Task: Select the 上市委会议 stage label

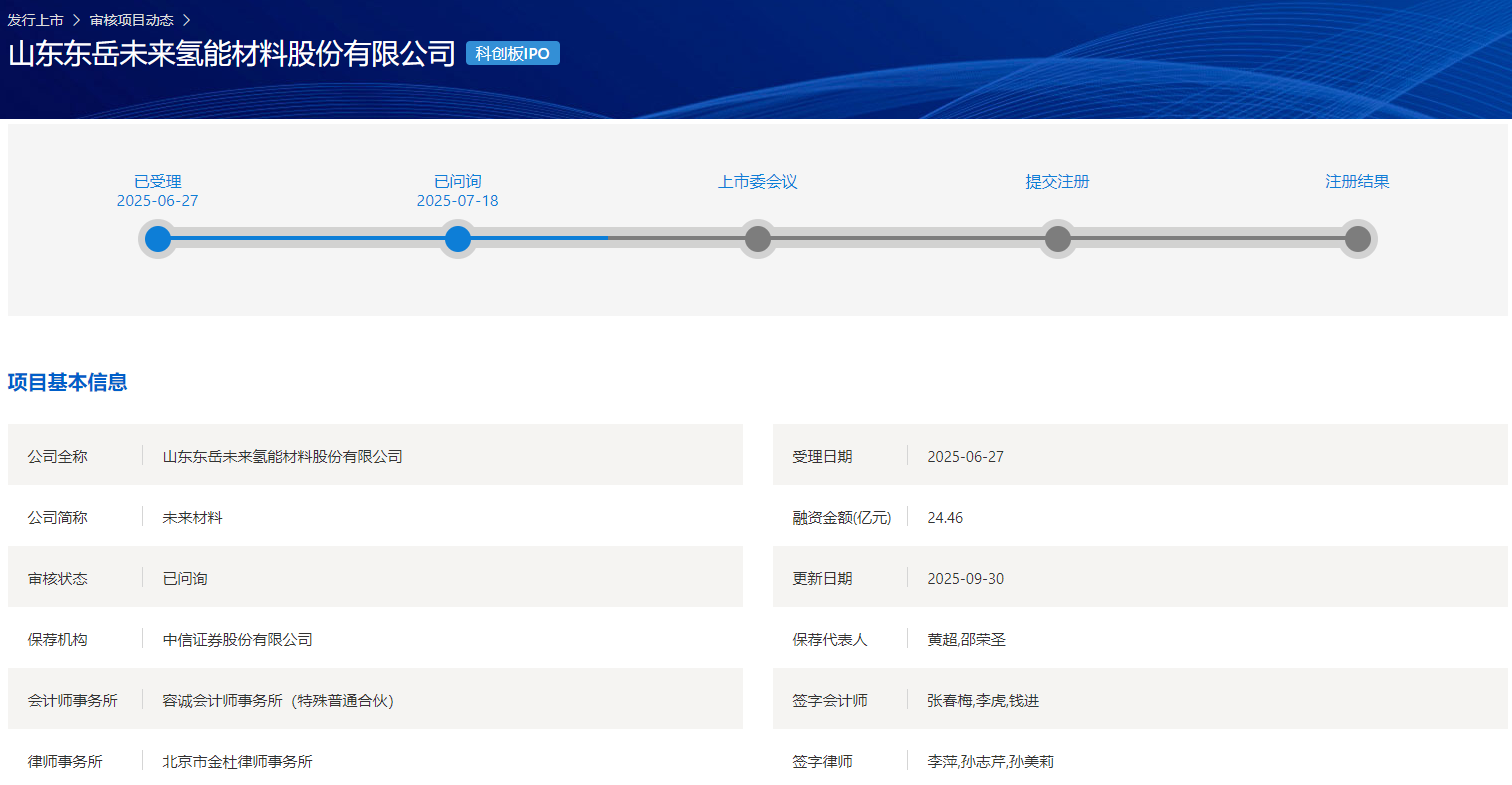Action: point(758,182)
